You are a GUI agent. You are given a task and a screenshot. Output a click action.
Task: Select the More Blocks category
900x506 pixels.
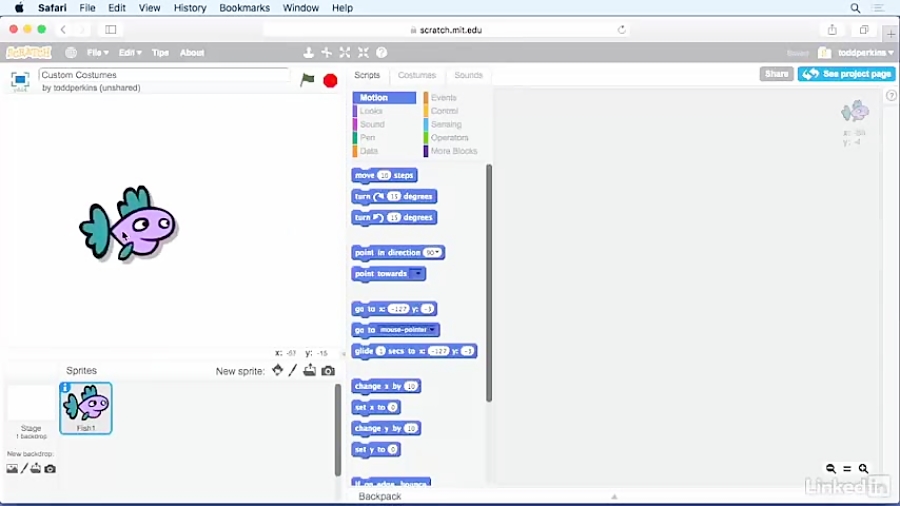[453, 151]
